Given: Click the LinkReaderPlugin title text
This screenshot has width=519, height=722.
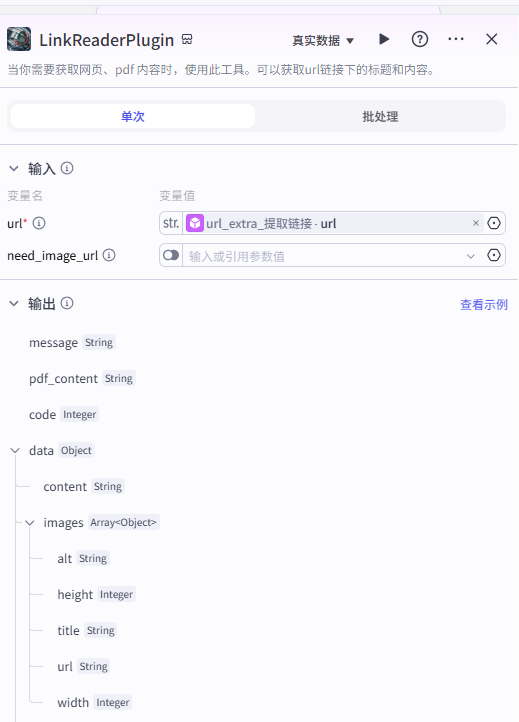Looking at the screenshot, I should point(106,40).
